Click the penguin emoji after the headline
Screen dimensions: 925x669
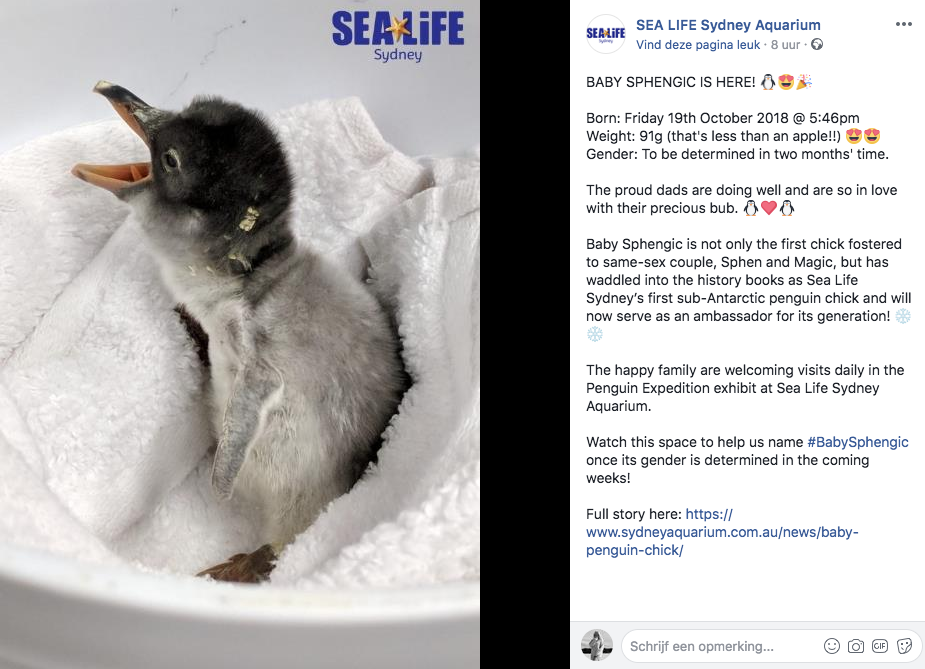point(767,81)
